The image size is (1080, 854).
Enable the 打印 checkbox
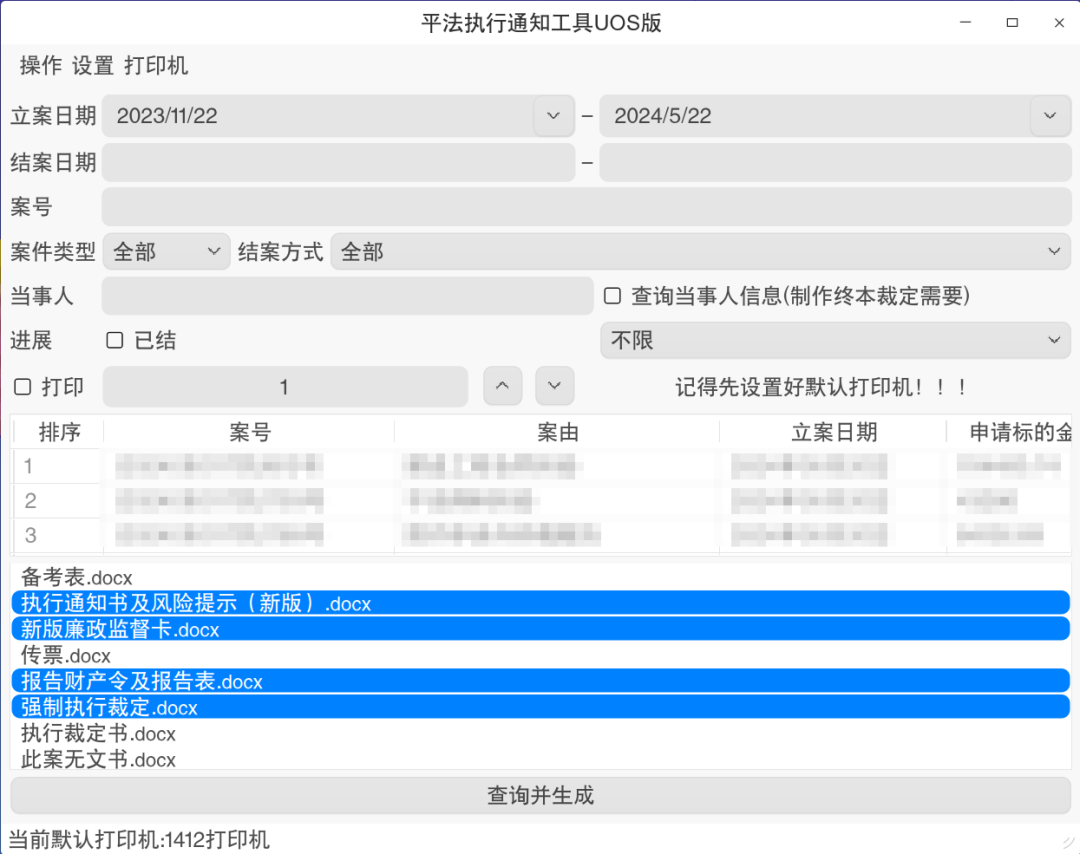[23, 387]
